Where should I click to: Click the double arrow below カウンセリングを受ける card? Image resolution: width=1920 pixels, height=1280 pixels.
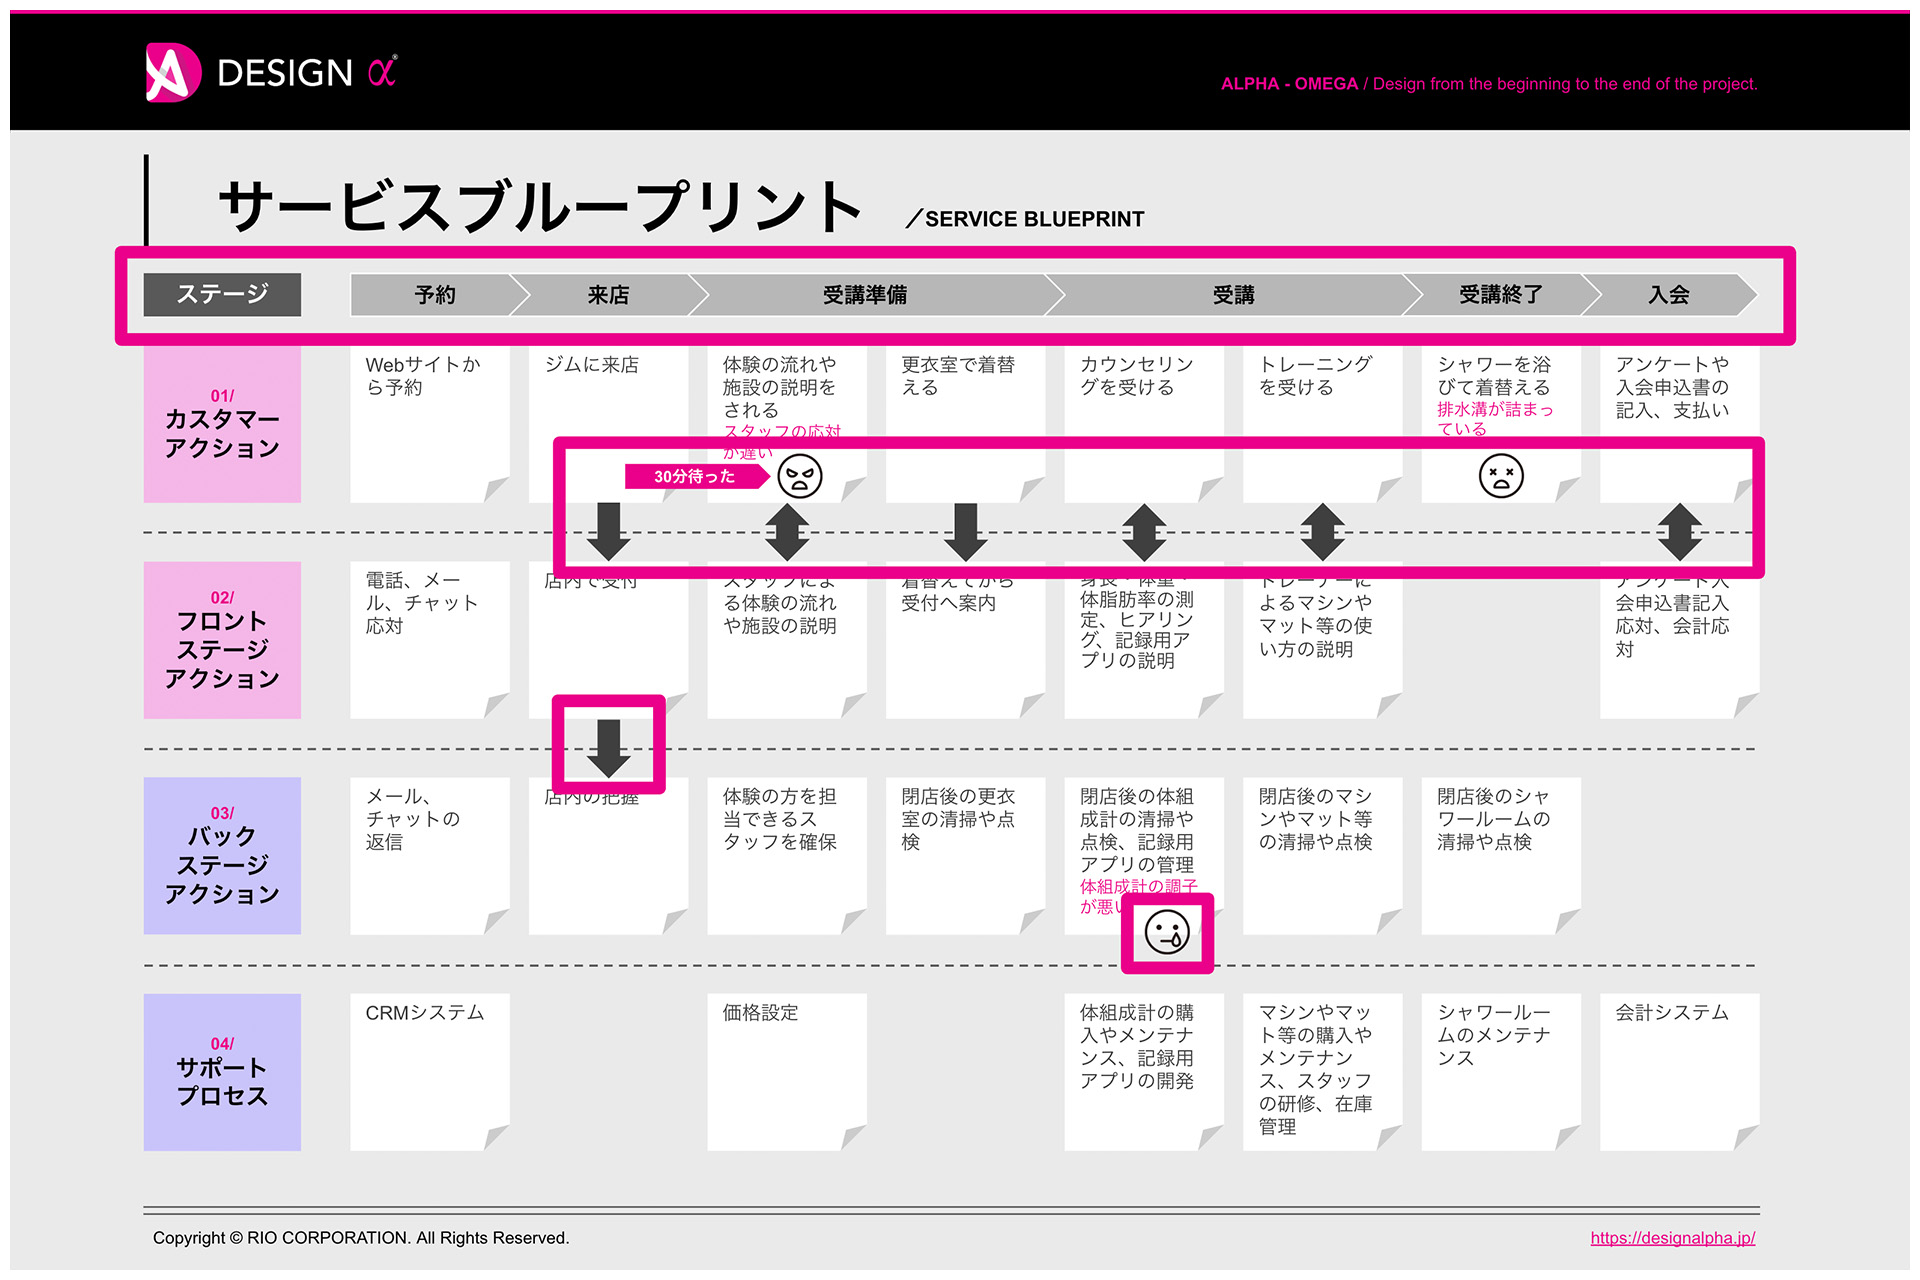pyautogui.click(x=1144, y=531)
